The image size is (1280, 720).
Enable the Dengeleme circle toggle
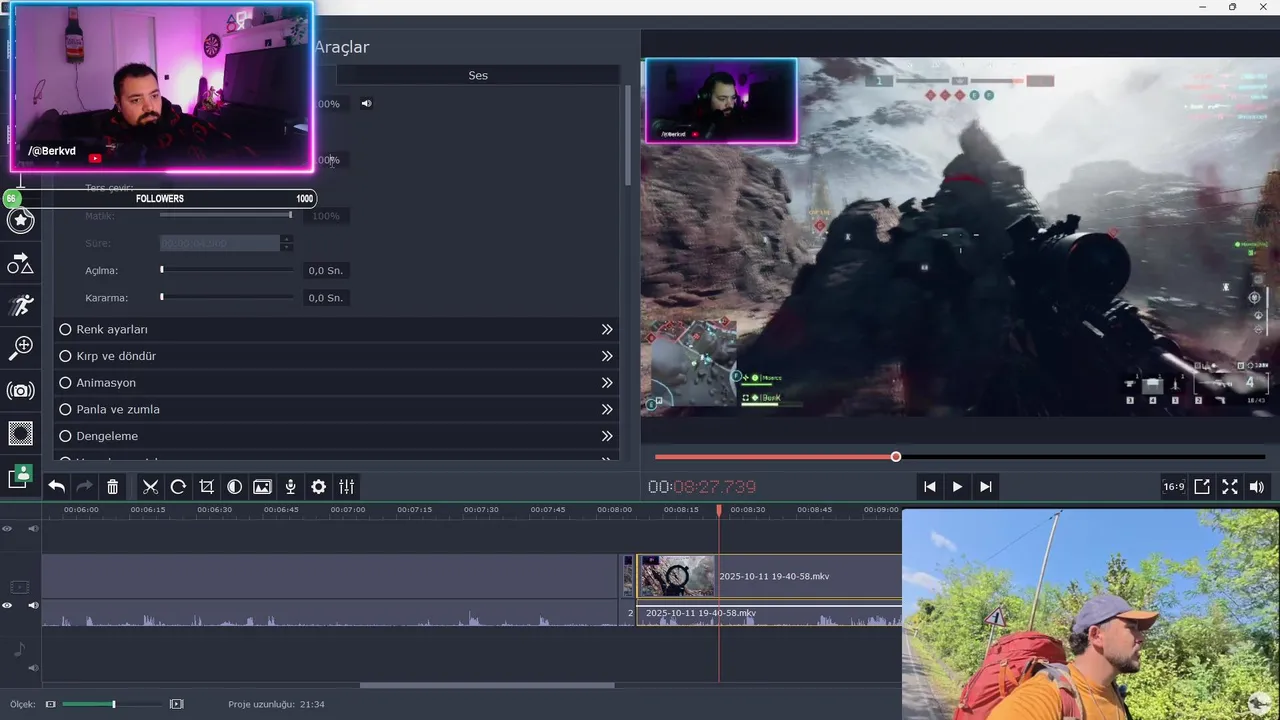(x=65, y=436)
